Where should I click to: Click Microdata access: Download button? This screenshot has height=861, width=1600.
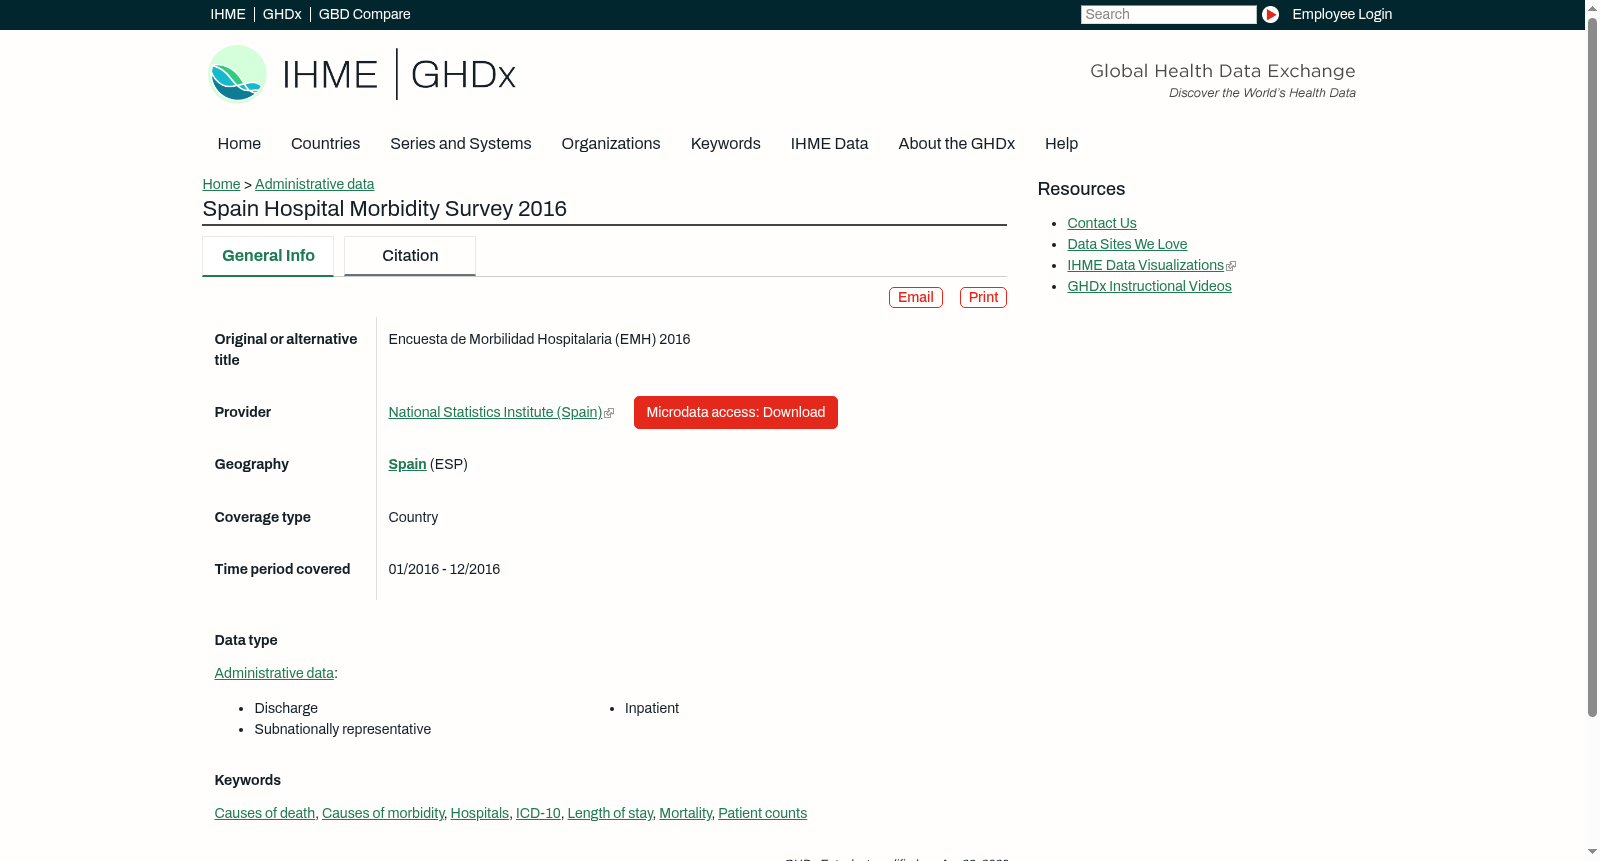pyautogui.click(x=736, y=412)
